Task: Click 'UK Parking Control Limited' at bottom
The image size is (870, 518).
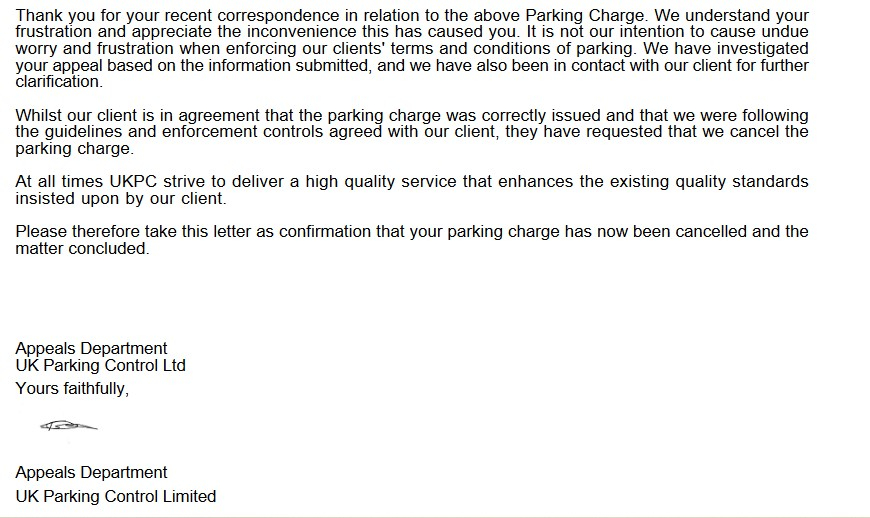Action: [x=116, y=496]
